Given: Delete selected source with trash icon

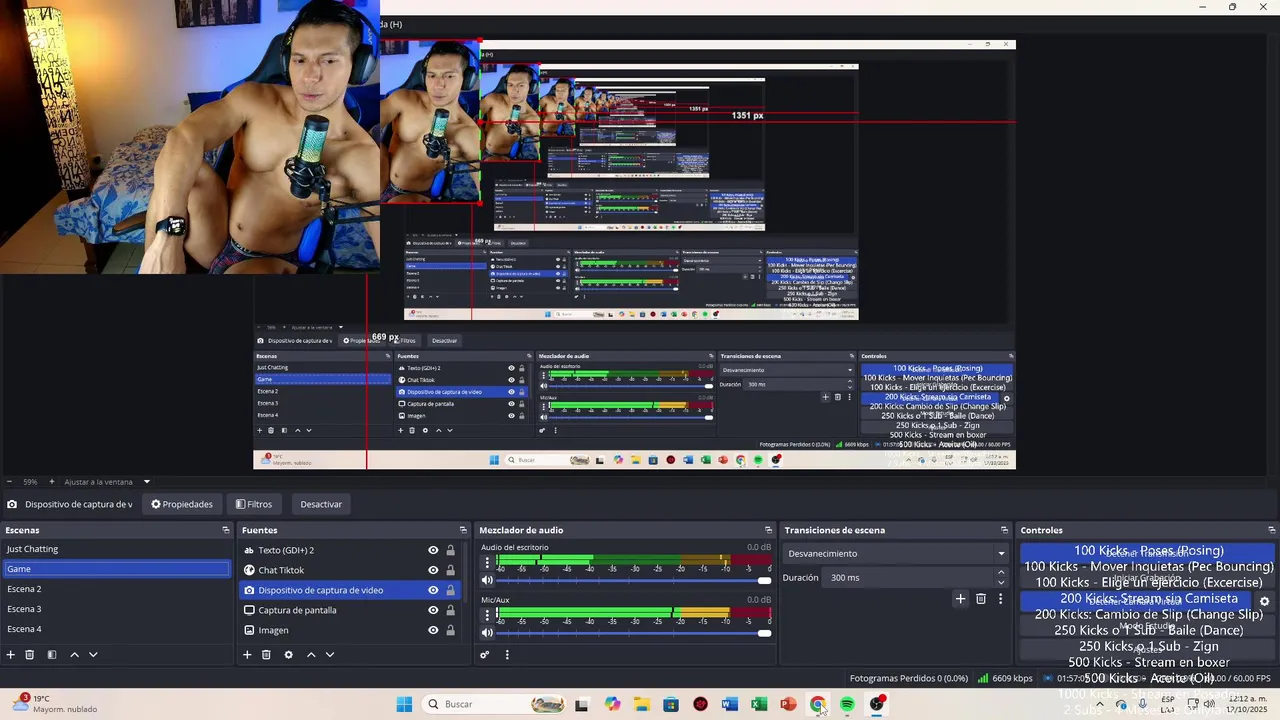Looking at the screenshot, I should pyautogui.click(x=266, y=655).
